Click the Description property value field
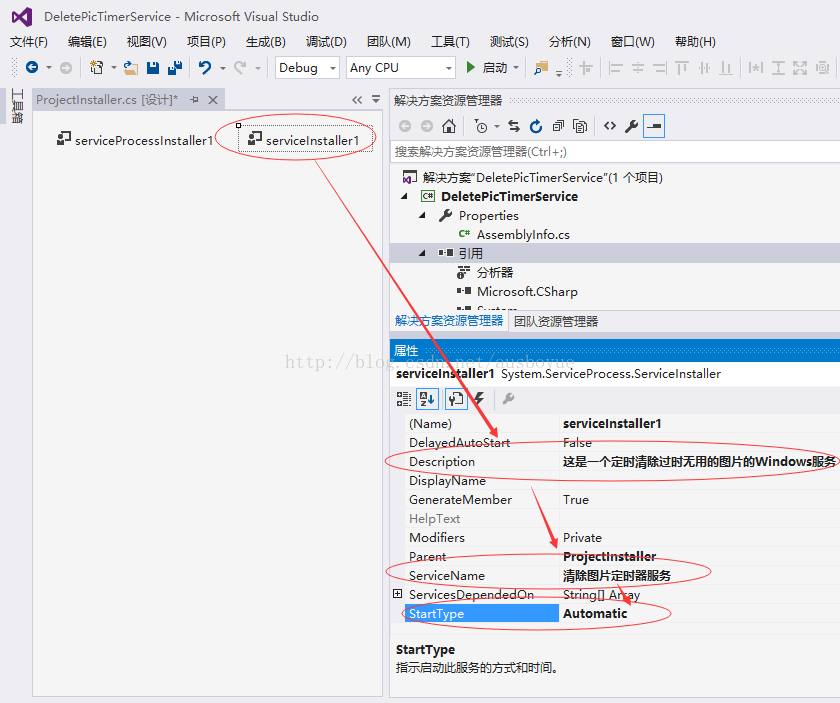840x703 pixels. tap(699, 461)
